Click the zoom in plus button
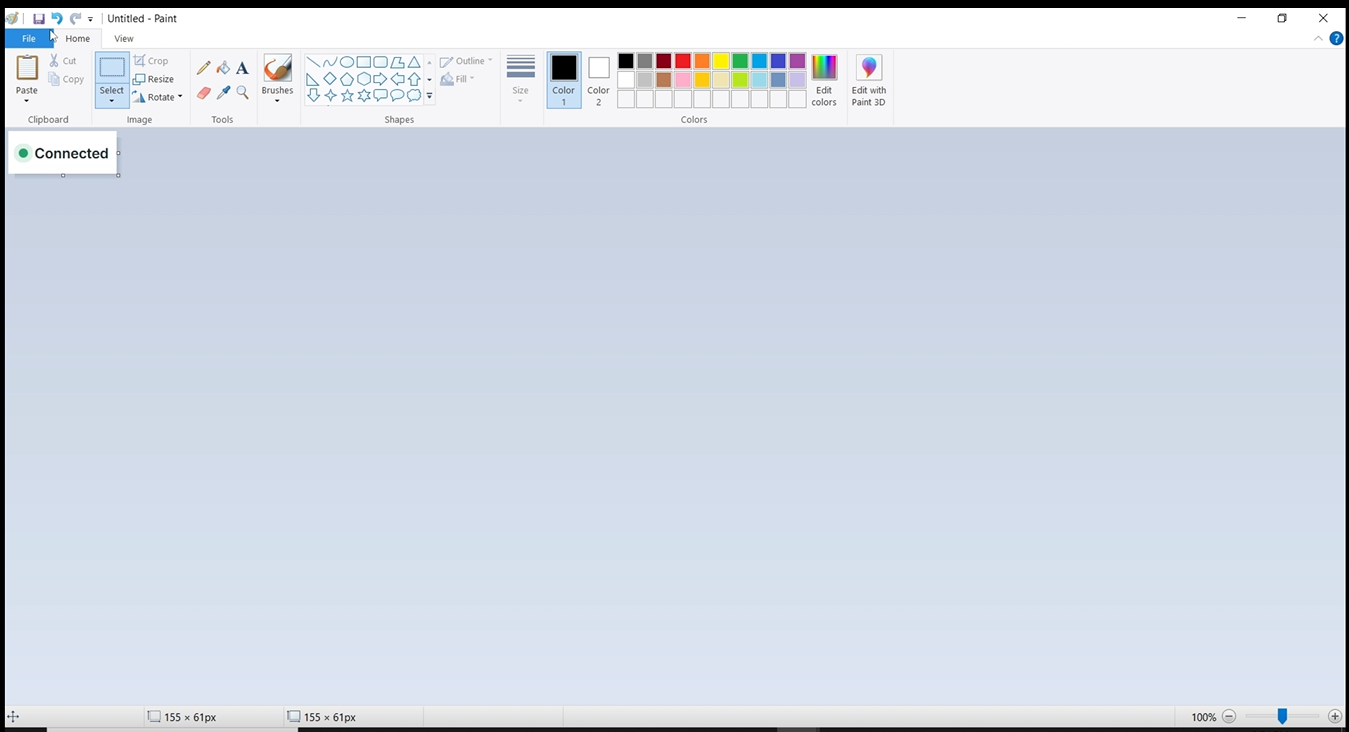 [1335, 716]
